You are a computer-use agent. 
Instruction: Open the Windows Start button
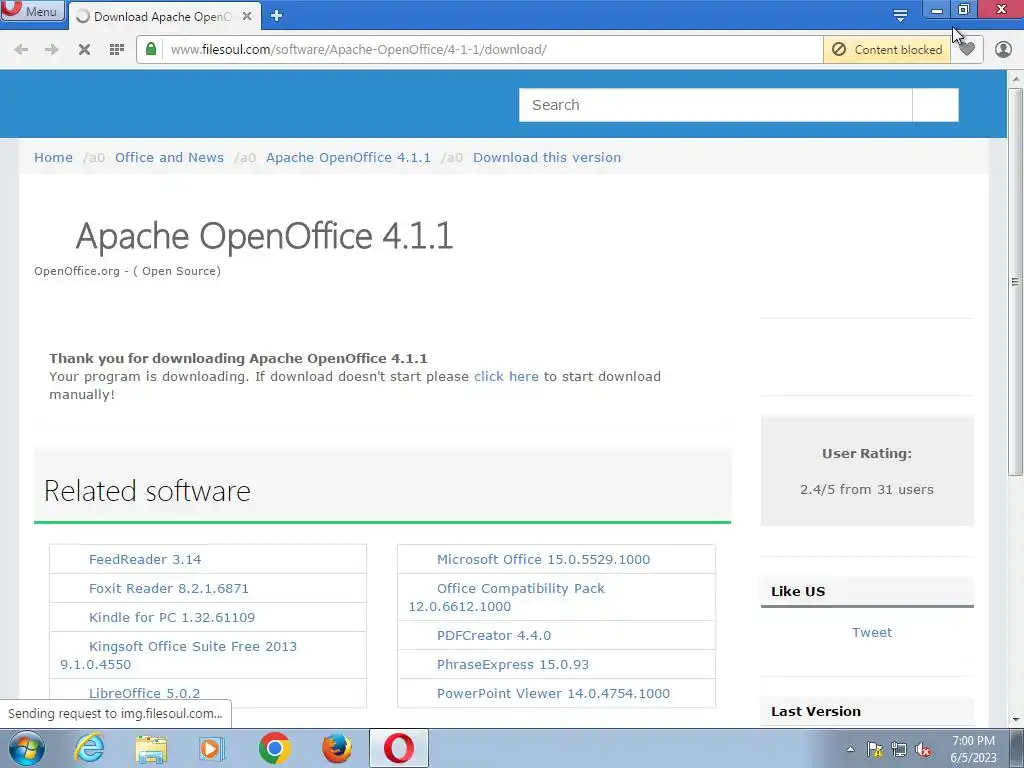[26, 748]
